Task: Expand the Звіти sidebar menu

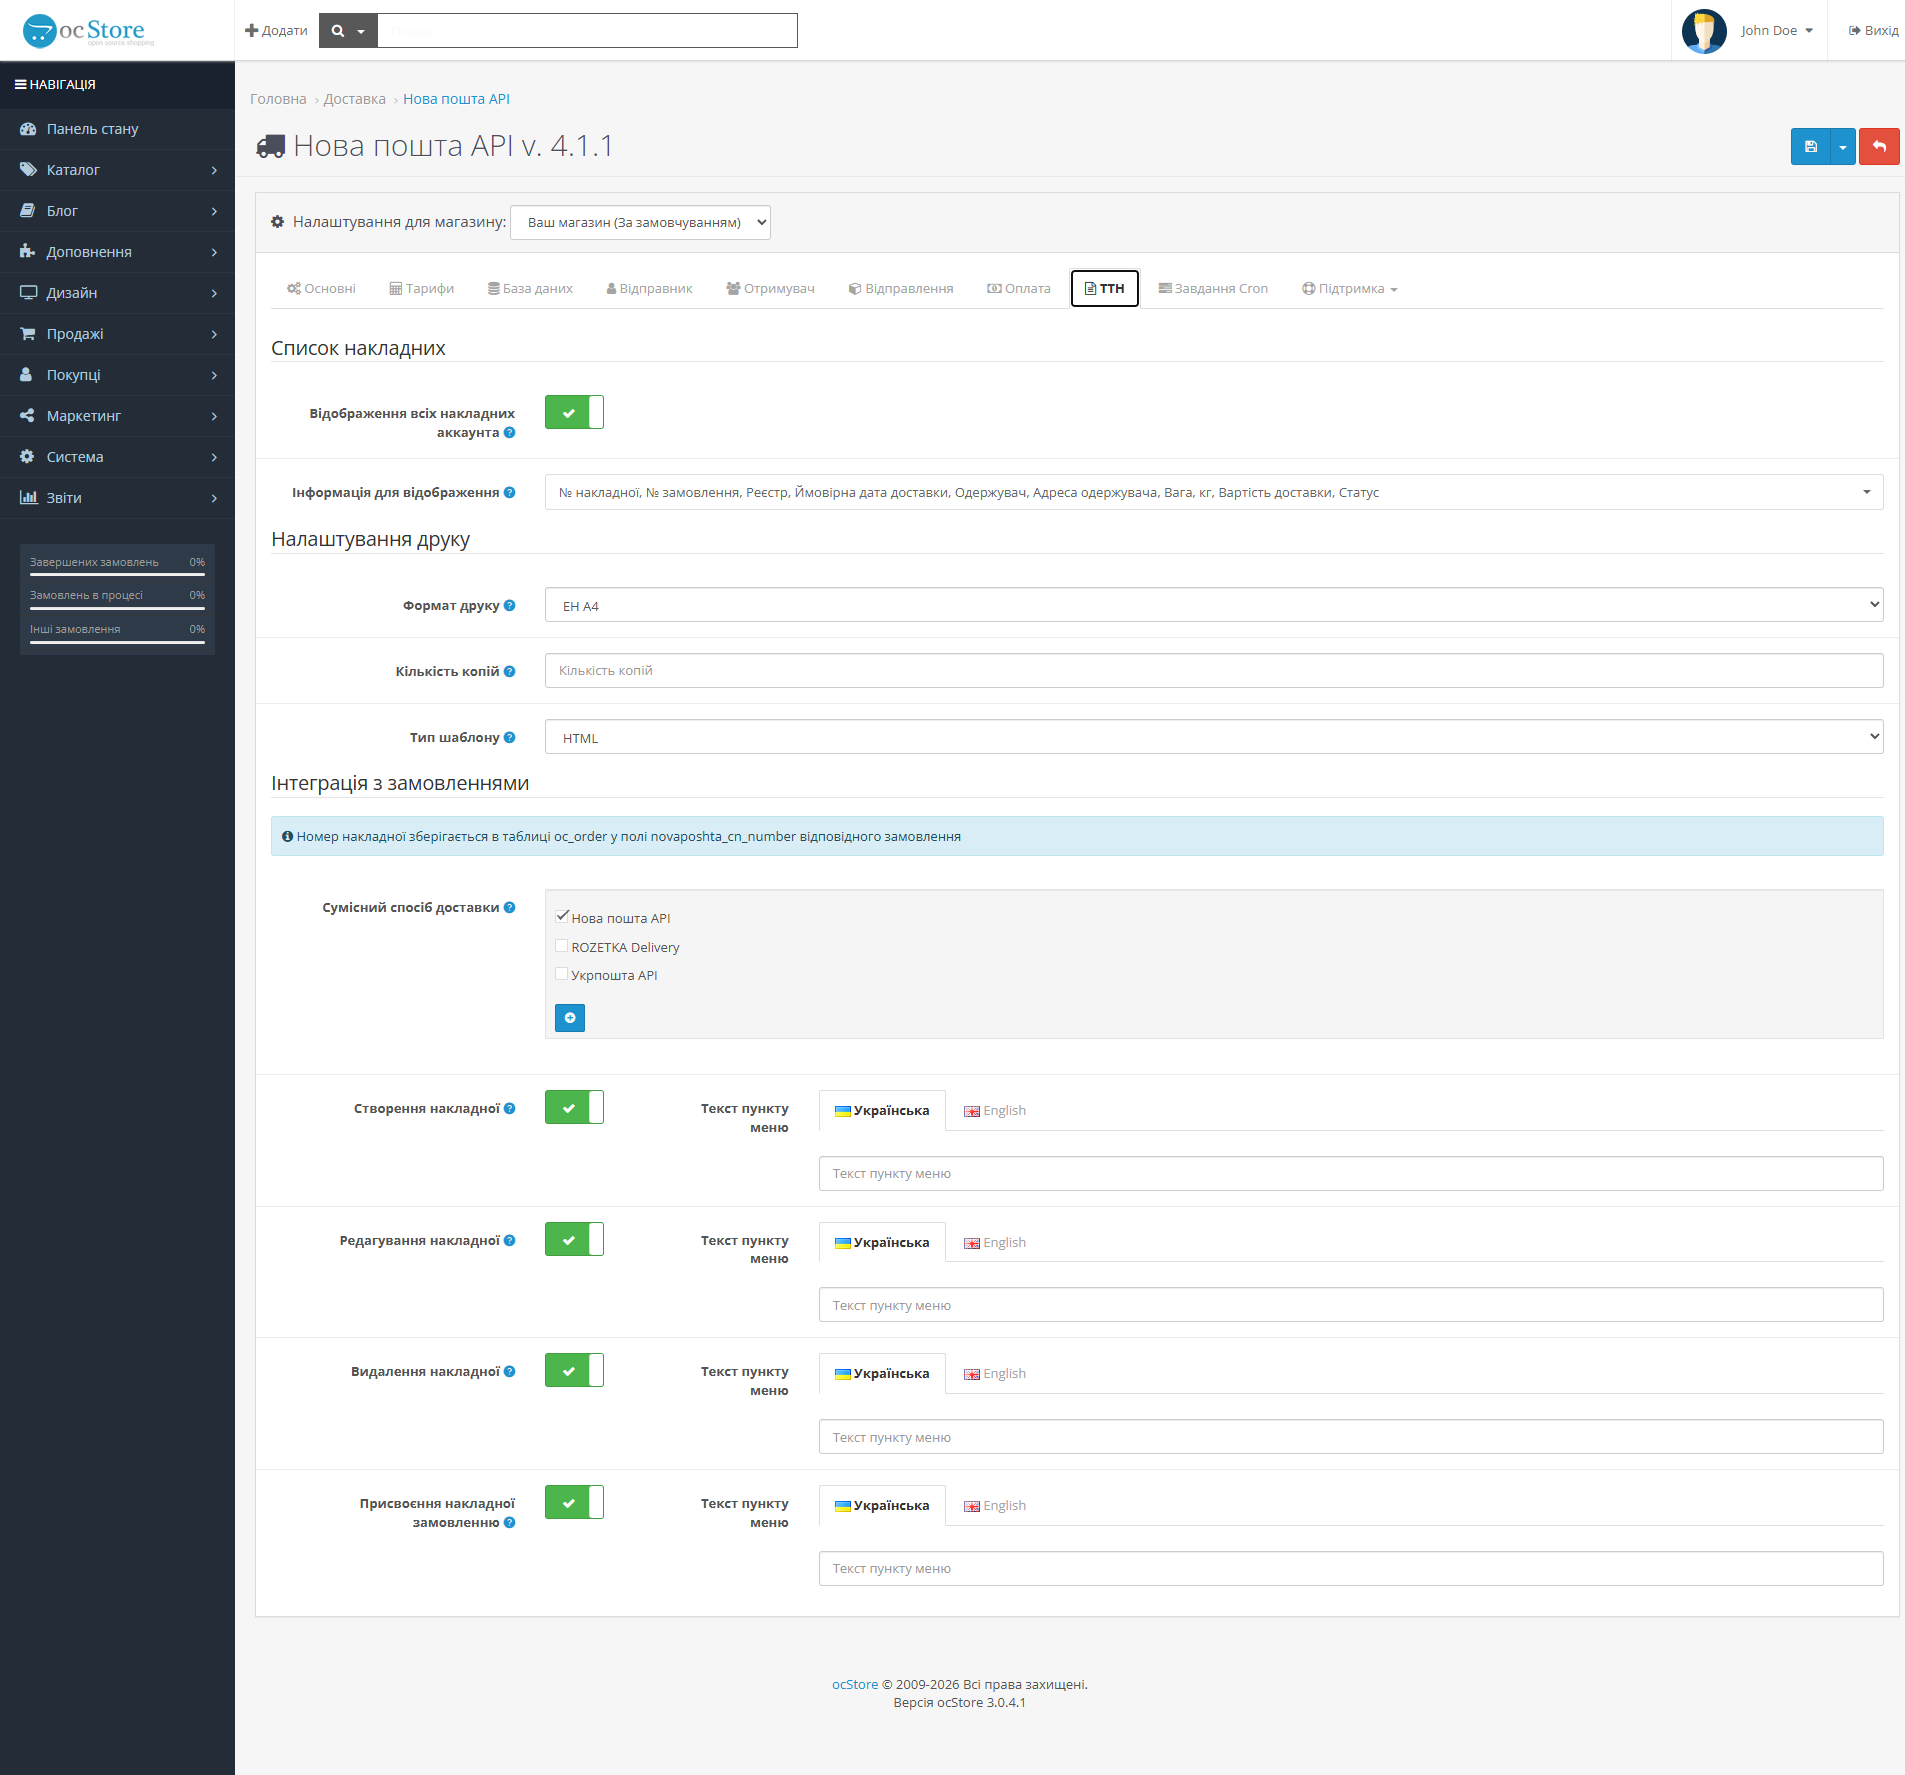Action: click(x=117, y=498)
